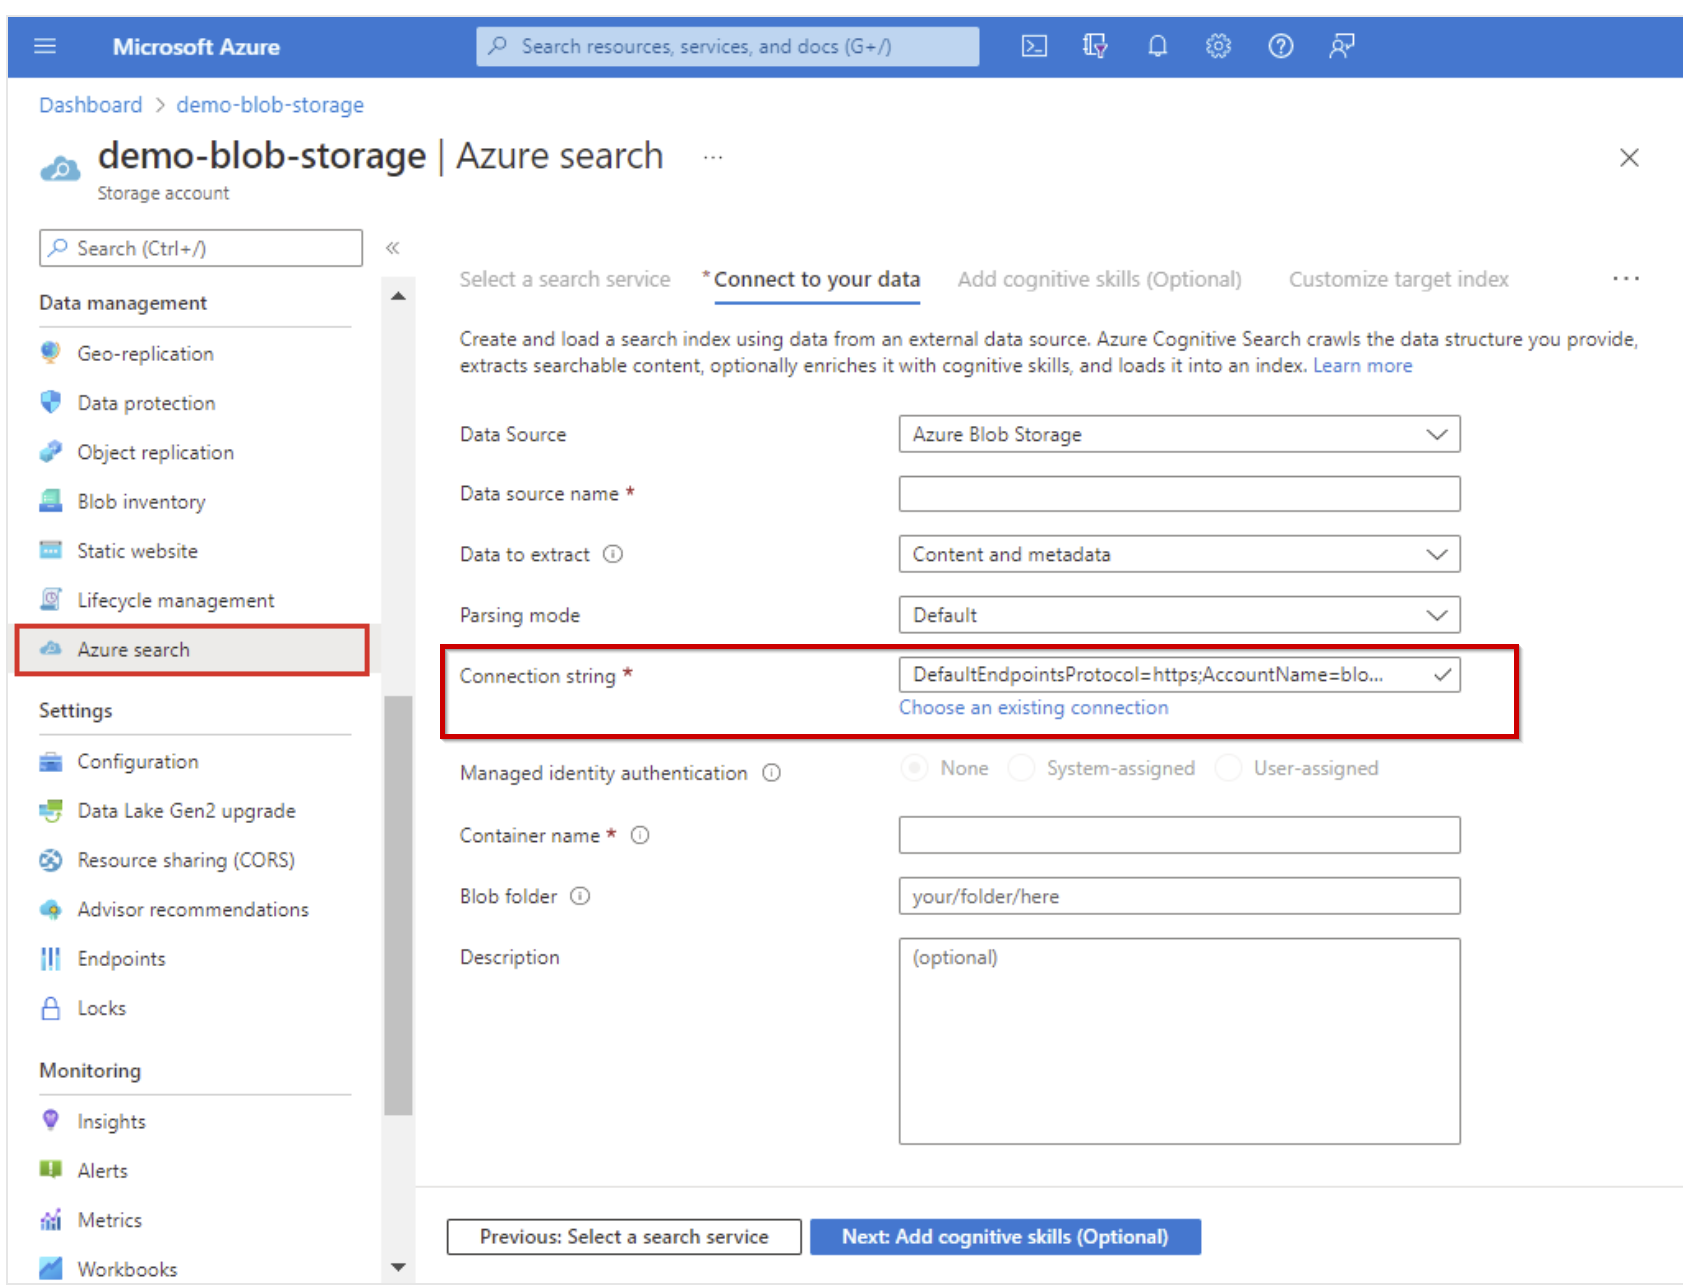The height and width of the screenshot is (1286, 1683).
Task: Open the Feedback icon
Action: [1341, 46]
